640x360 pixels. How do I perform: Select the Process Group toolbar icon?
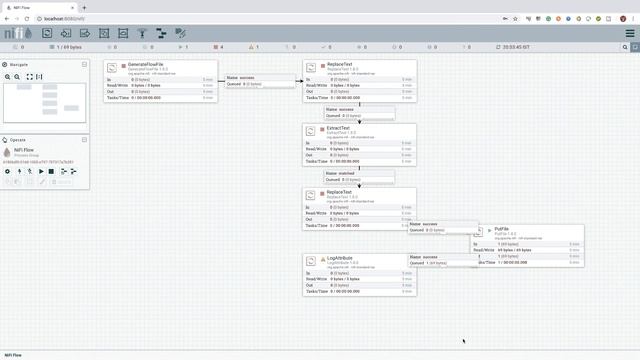point(104,33)
